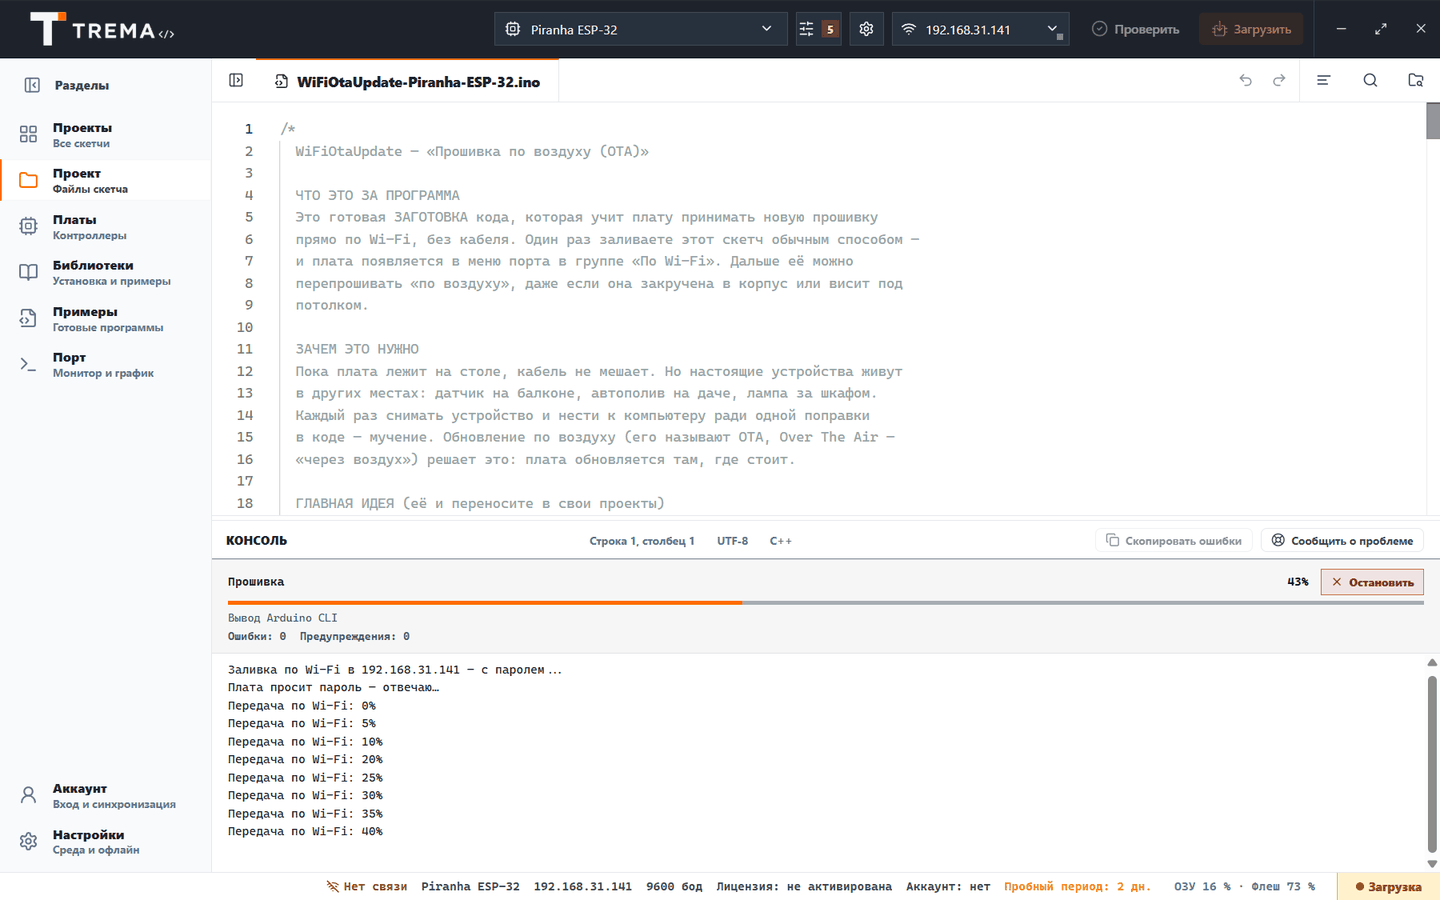This screenshot has height=900, width=1440.
Task: Expand the 192.168.31.141 port dropdown
Action: 980,29
